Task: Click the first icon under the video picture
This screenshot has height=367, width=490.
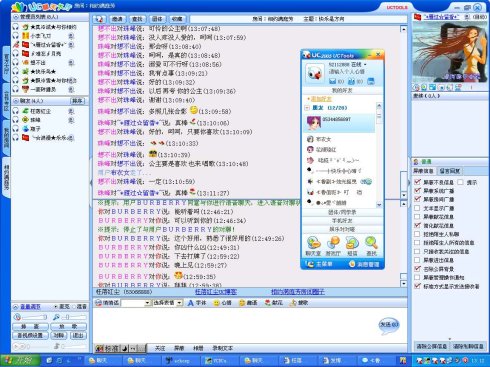Action: point(416,87)
